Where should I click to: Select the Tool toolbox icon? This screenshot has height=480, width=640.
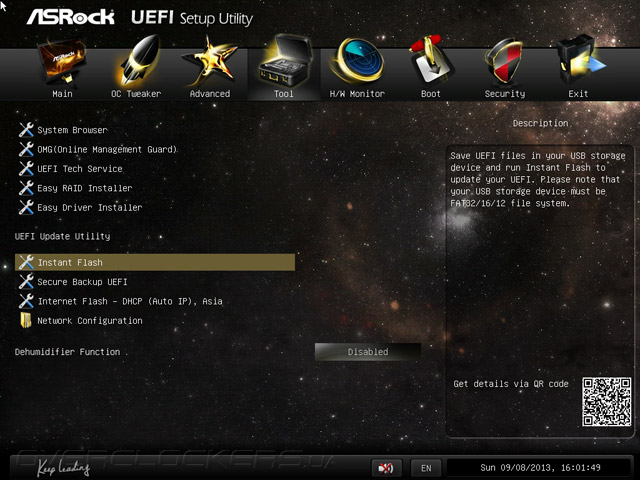click(x=285, y=61)
